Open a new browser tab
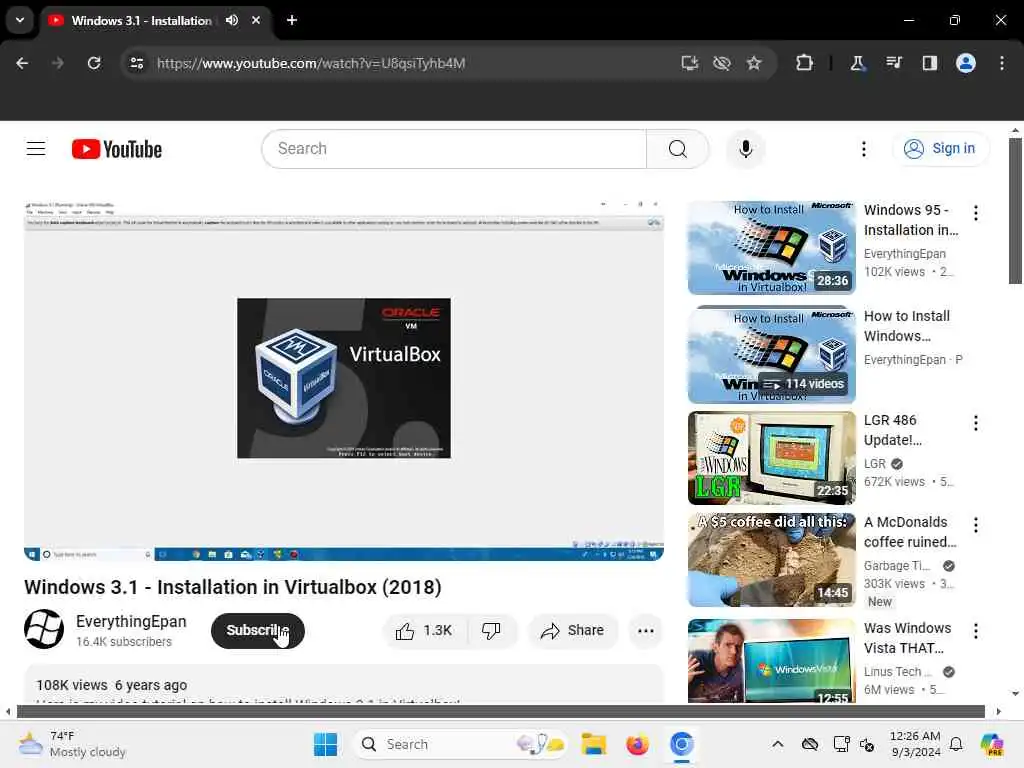Image resolution: width=1024 pixels, height=768 pixels. [x=292, y=20]
